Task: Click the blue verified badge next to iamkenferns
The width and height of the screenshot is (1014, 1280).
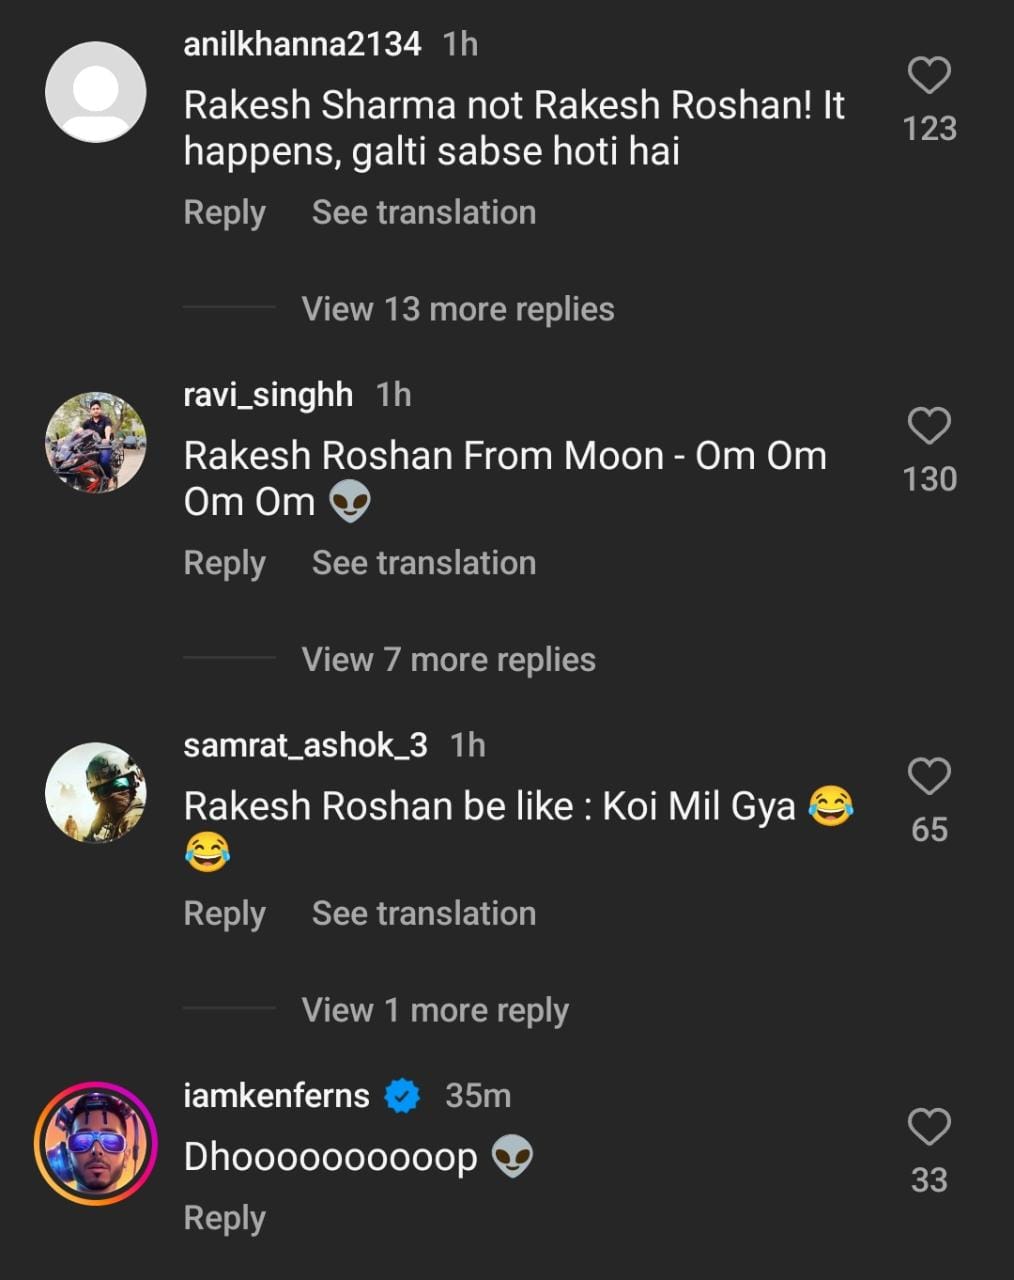Action: (x=402, y=1096)
